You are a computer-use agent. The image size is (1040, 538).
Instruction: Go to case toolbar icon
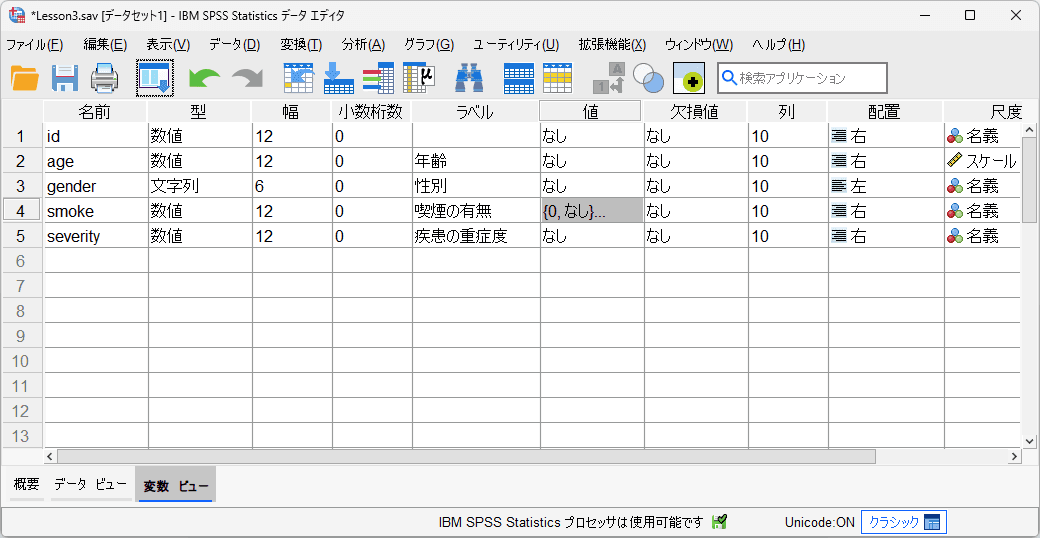(298, 78)
